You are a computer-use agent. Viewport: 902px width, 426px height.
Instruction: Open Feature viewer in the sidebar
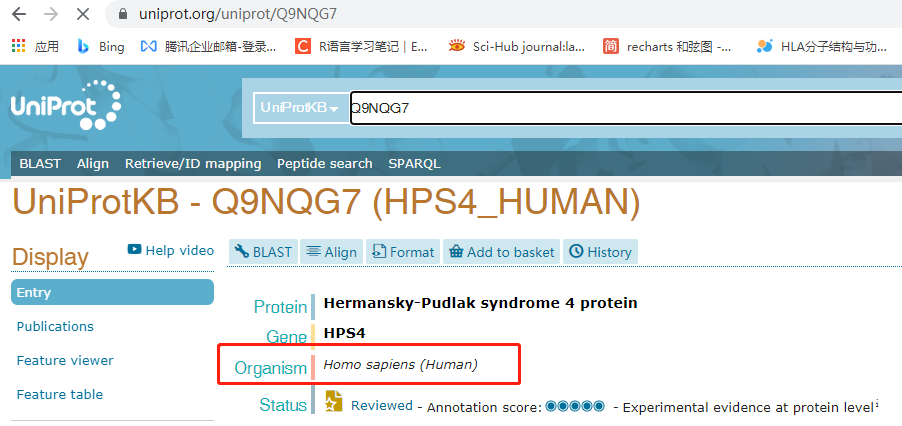[65, 360]
